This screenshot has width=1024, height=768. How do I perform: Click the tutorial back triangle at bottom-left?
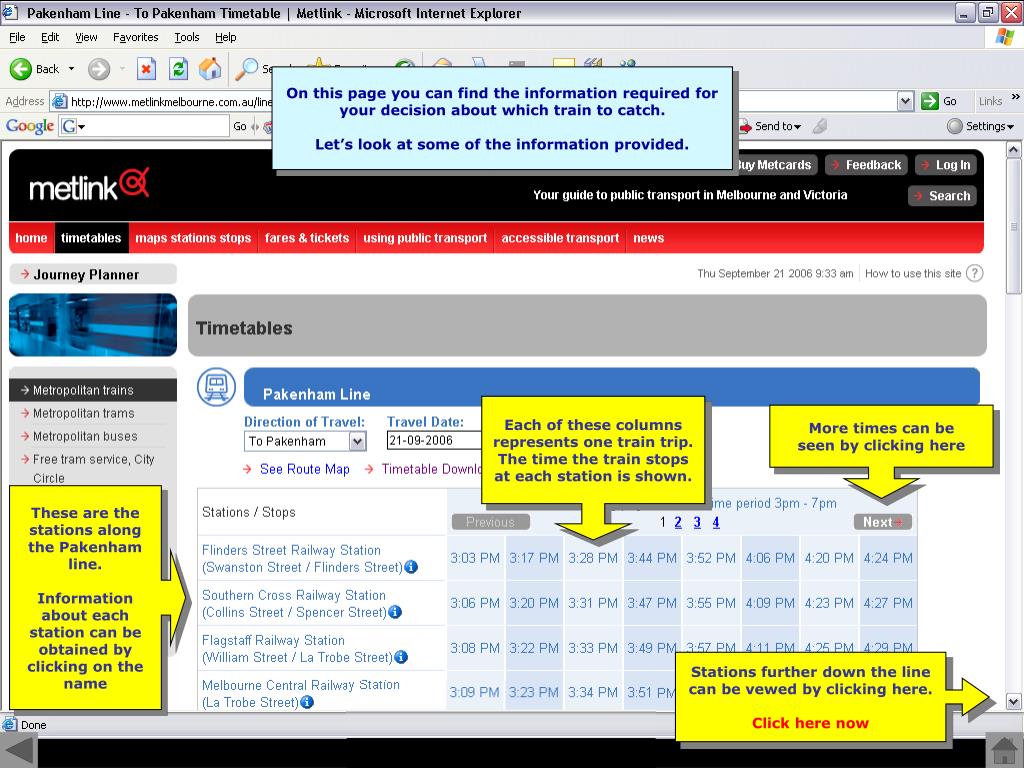click(x=17, y=751)
